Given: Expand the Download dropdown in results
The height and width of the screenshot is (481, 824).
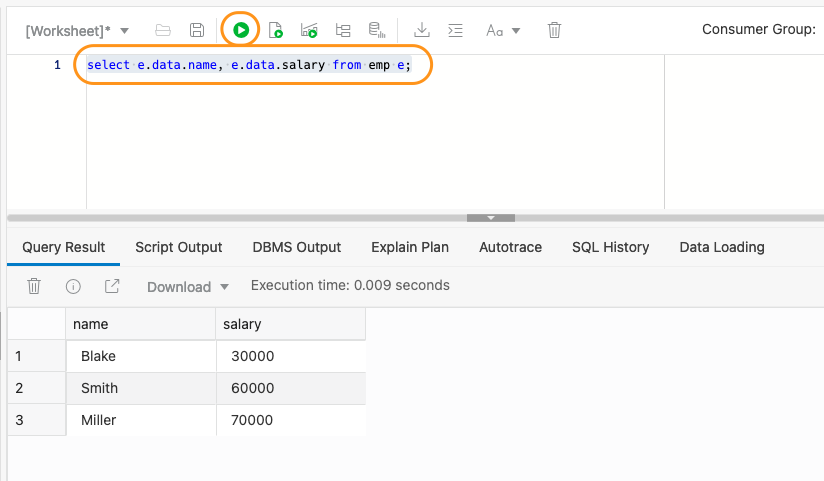Looking at the screenshot, I should click(x=188, y=287).
